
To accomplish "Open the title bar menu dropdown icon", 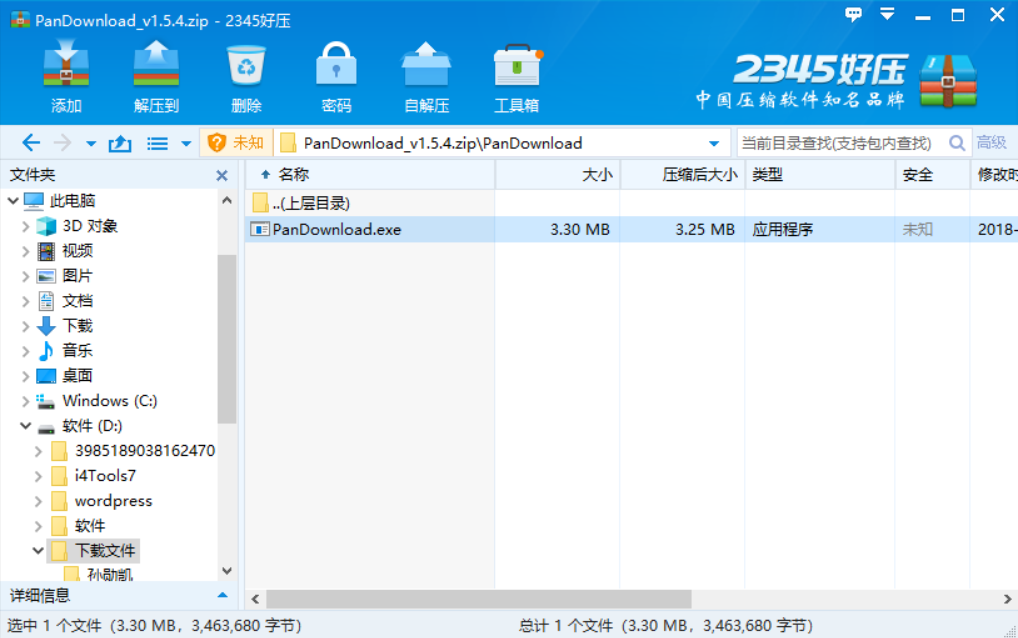I will tap(887, 14).
